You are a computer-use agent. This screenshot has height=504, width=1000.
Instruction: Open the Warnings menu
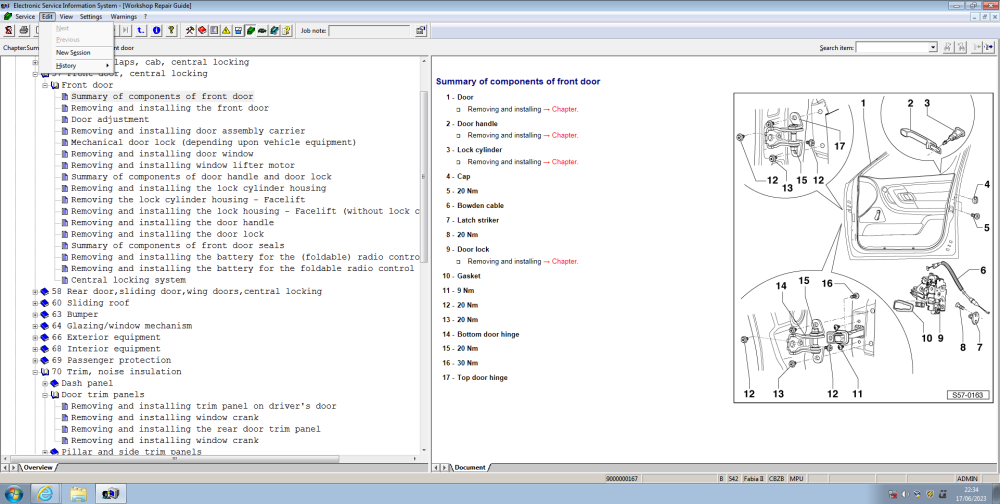(x=124, y=17)
